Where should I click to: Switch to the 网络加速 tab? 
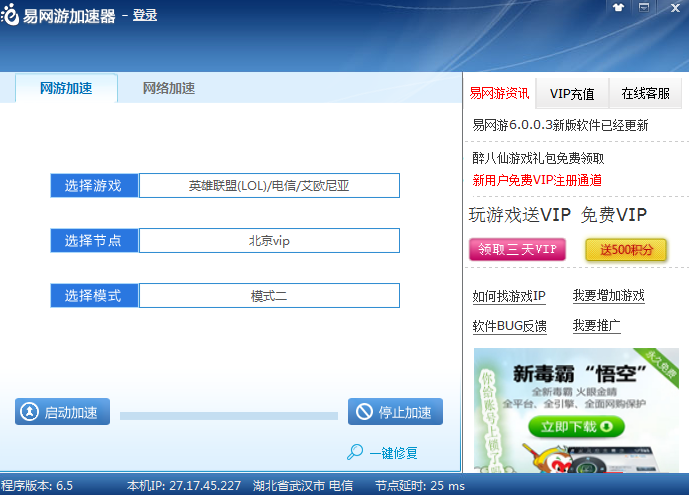[168, 88]
